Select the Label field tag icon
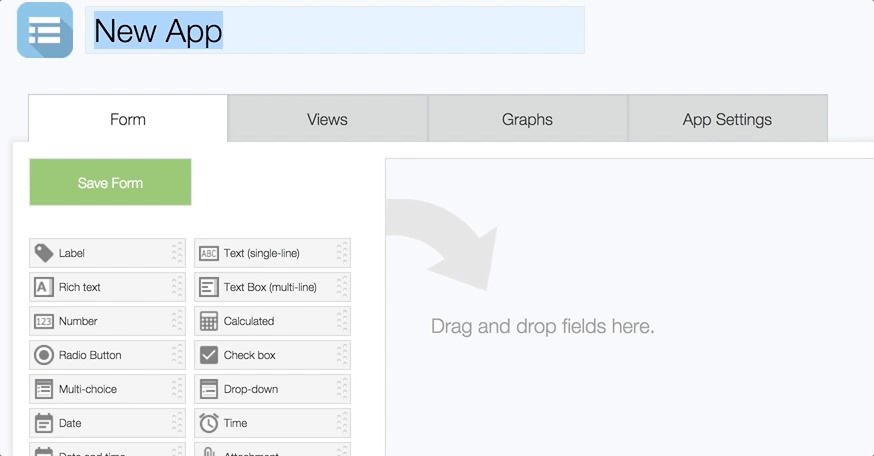The height and width of the screenshot is (456, 874). [44, 253]
